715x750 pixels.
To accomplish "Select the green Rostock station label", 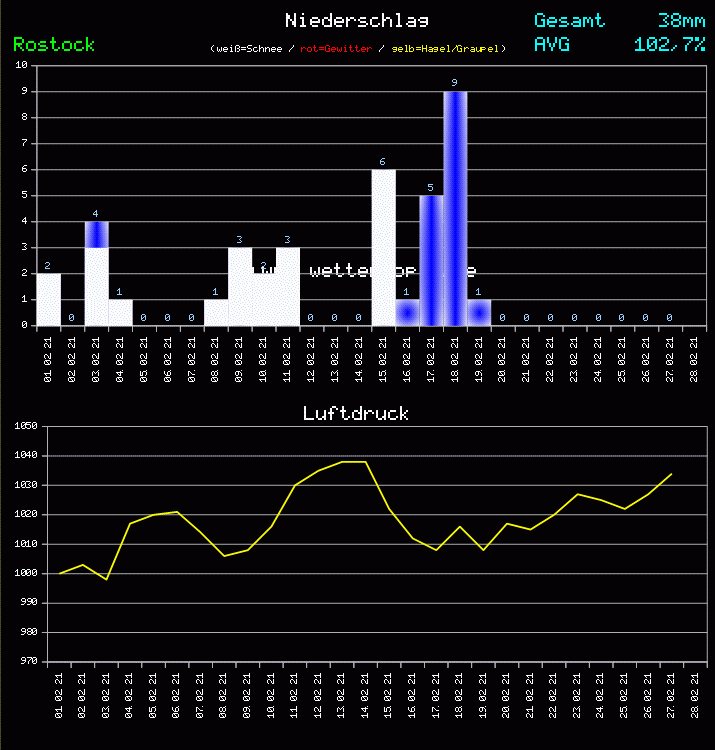I will 54,44.
